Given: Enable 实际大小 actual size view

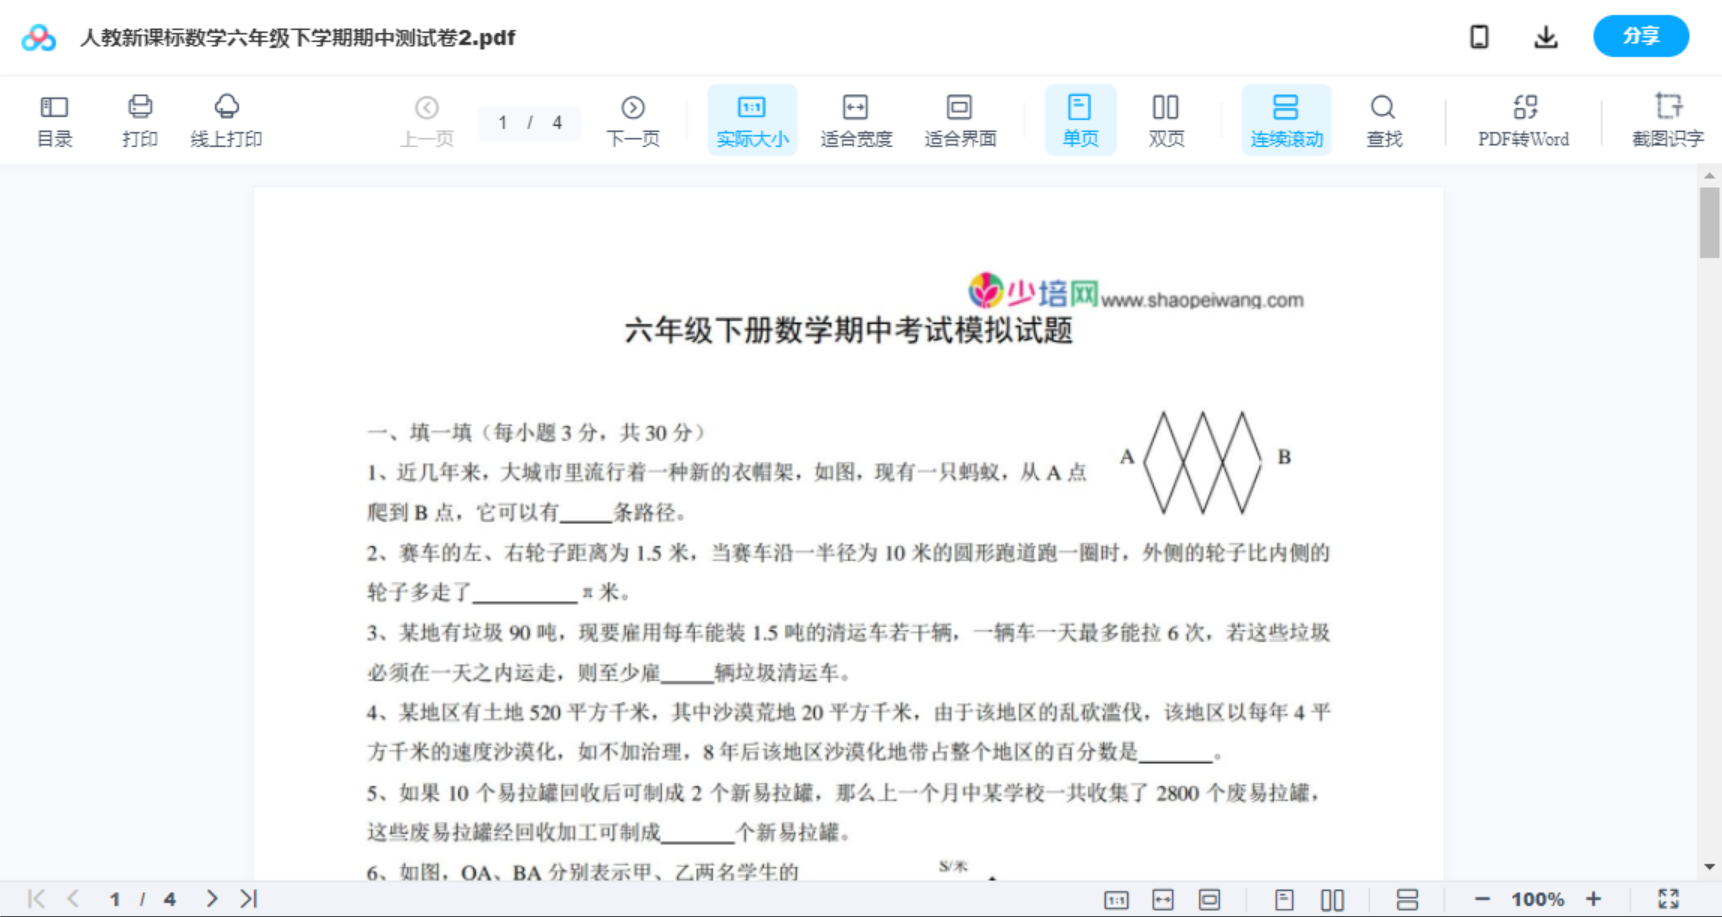Looking at the screenshot, I should 751,118.
